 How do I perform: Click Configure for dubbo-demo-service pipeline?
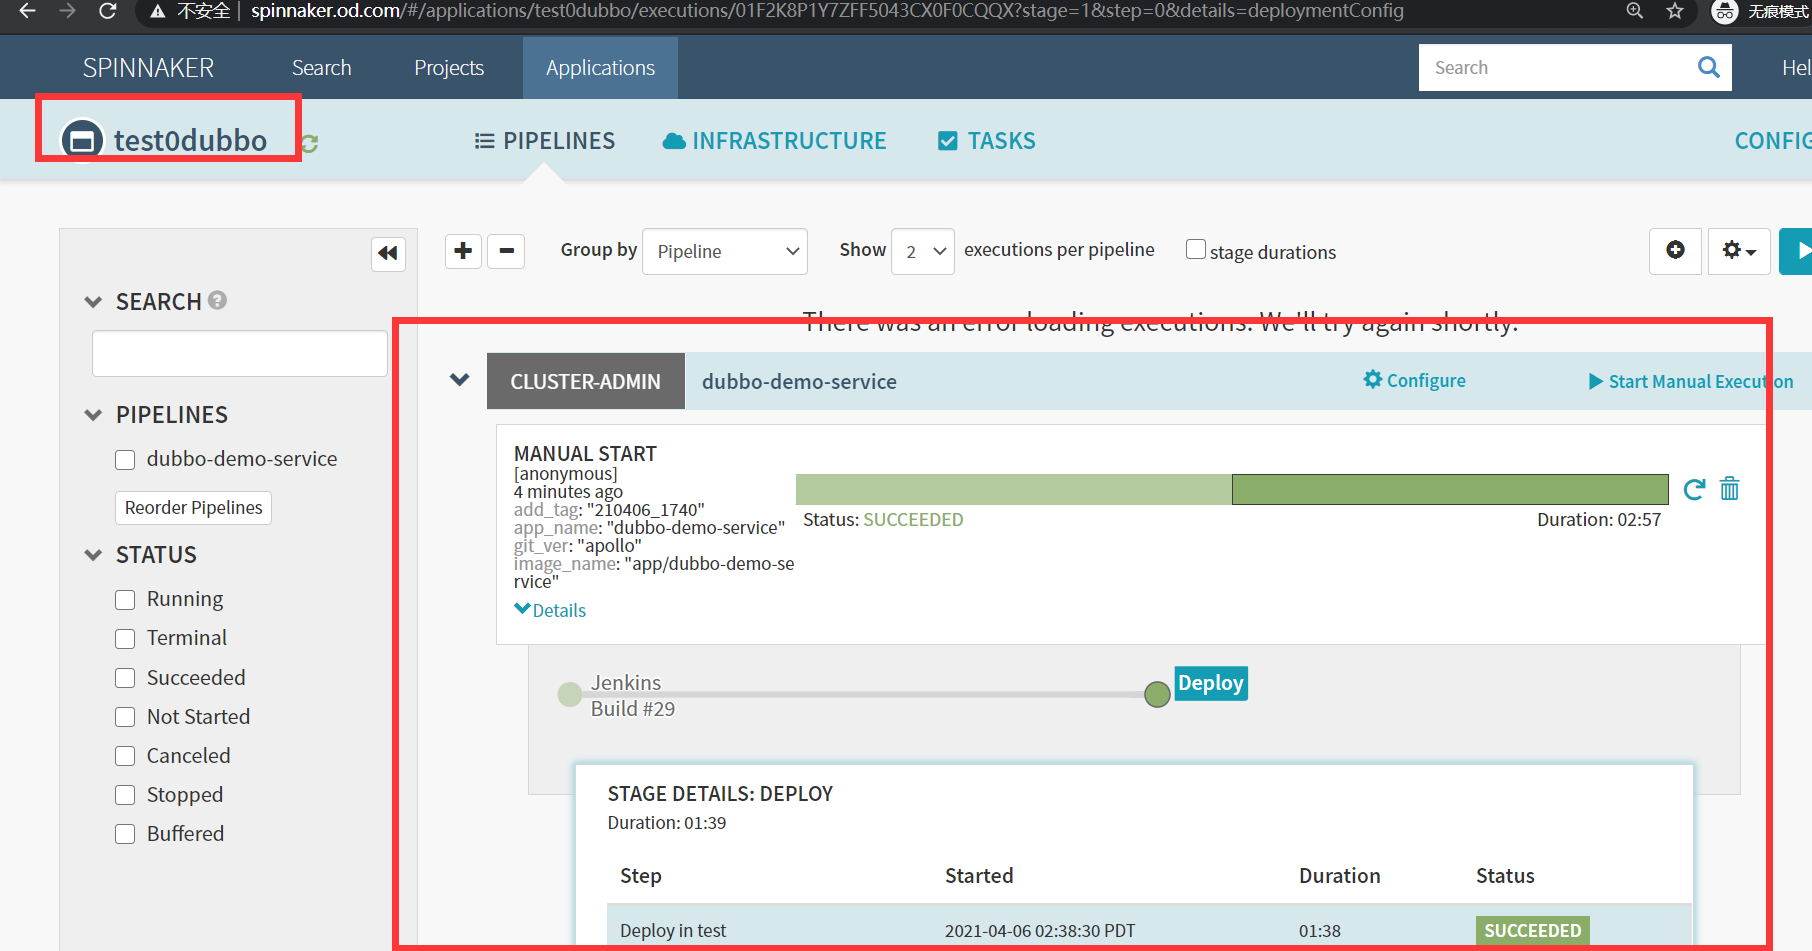point(1415,380)
